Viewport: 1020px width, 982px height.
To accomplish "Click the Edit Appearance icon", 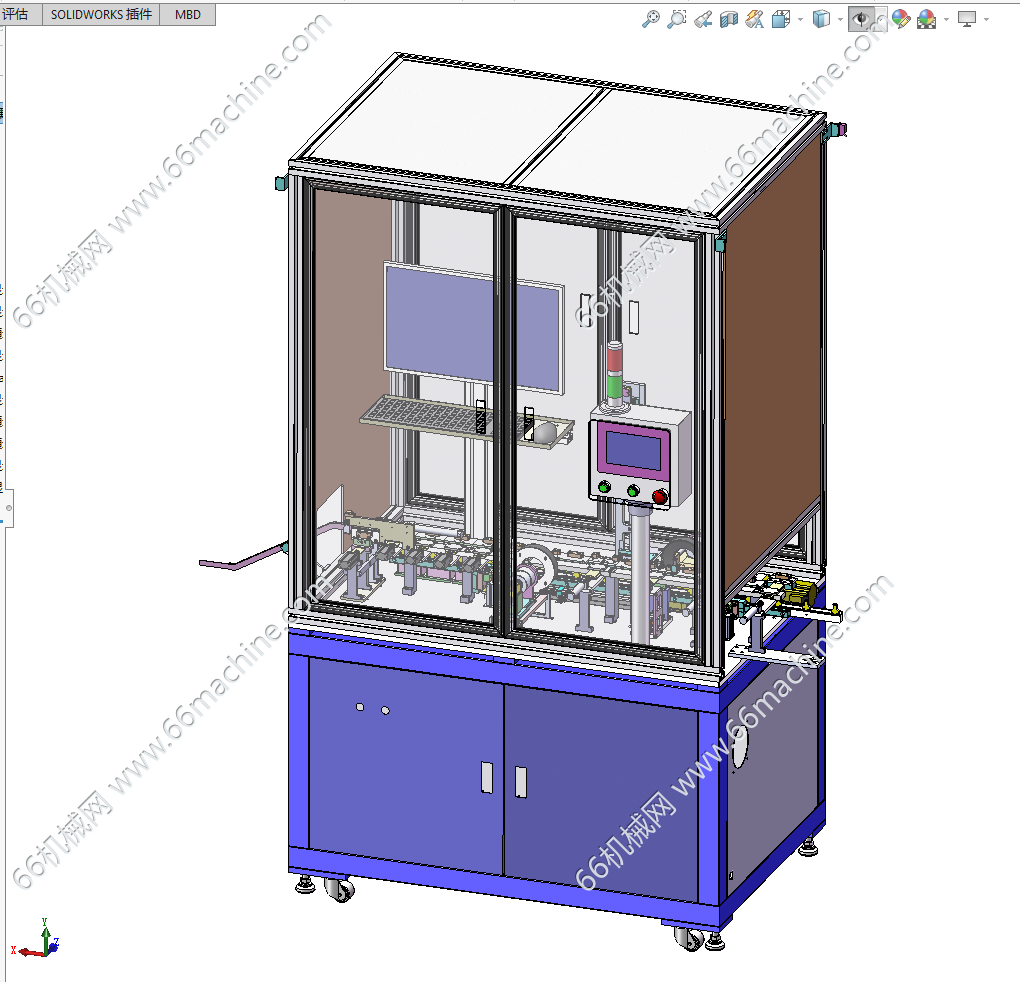I will pos(901,20).
